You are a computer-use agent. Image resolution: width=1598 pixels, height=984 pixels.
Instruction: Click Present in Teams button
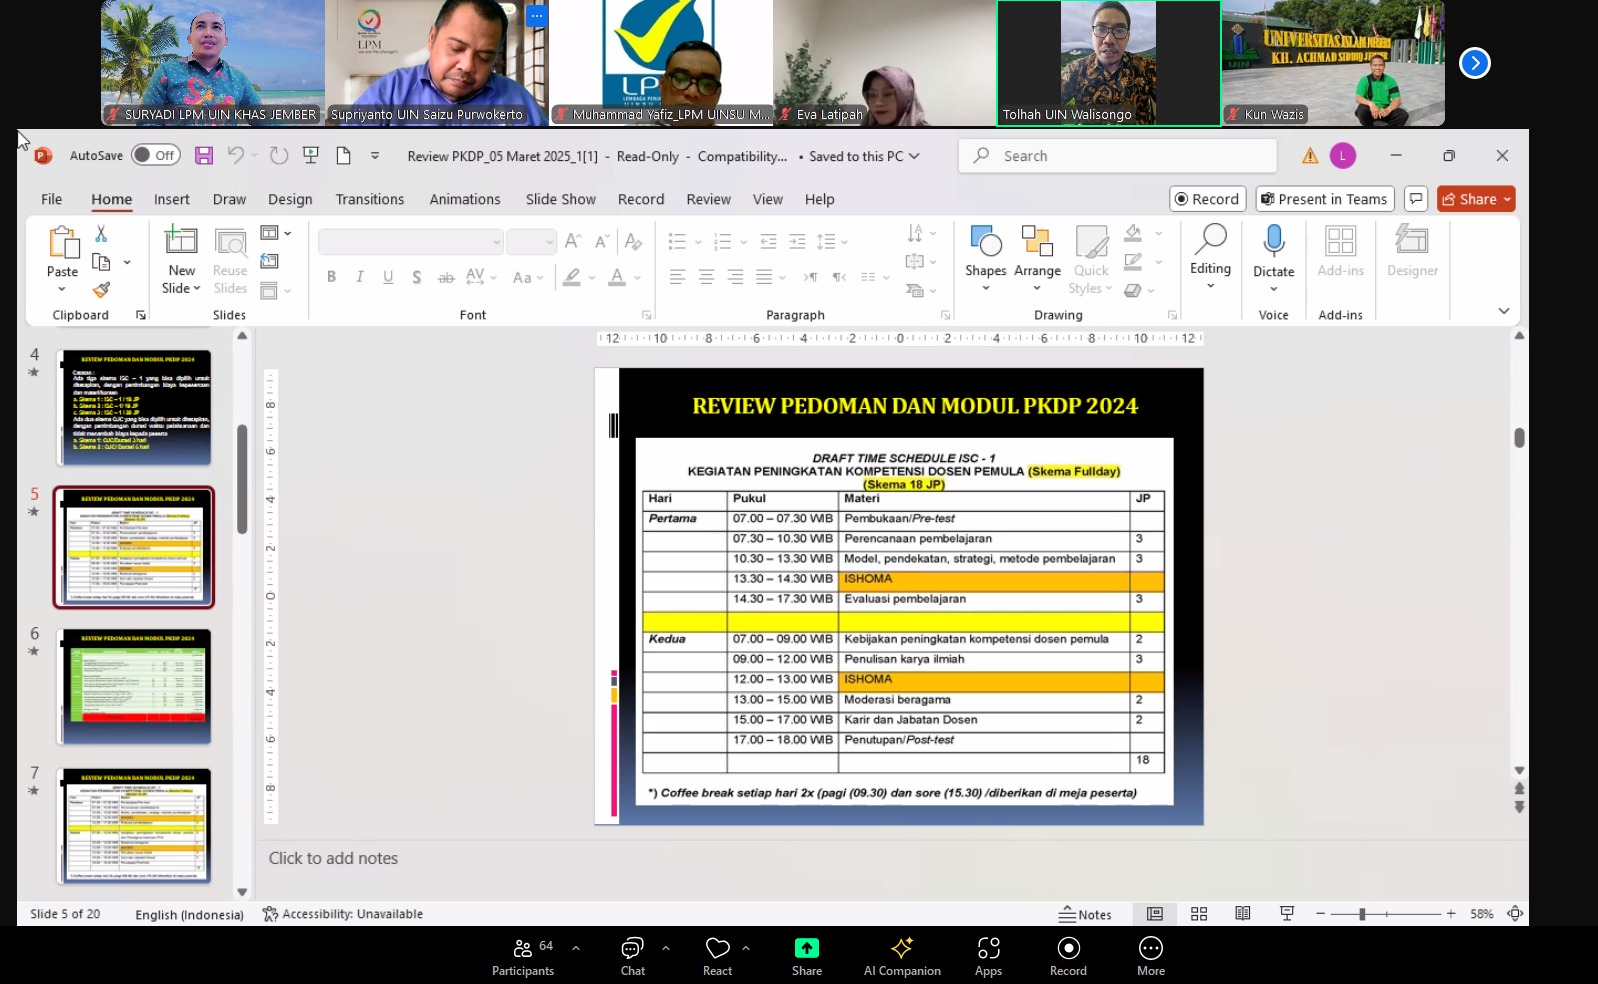pos(1325,199)
